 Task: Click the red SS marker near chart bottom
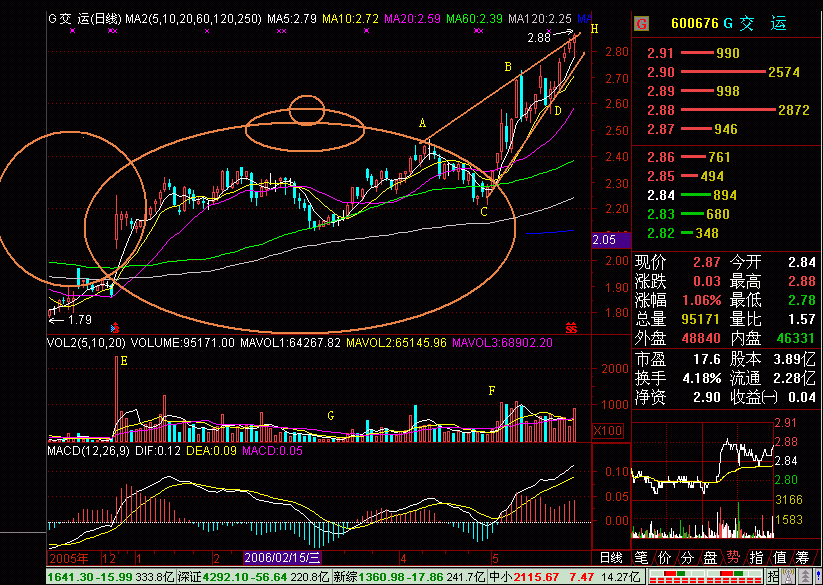571,328
